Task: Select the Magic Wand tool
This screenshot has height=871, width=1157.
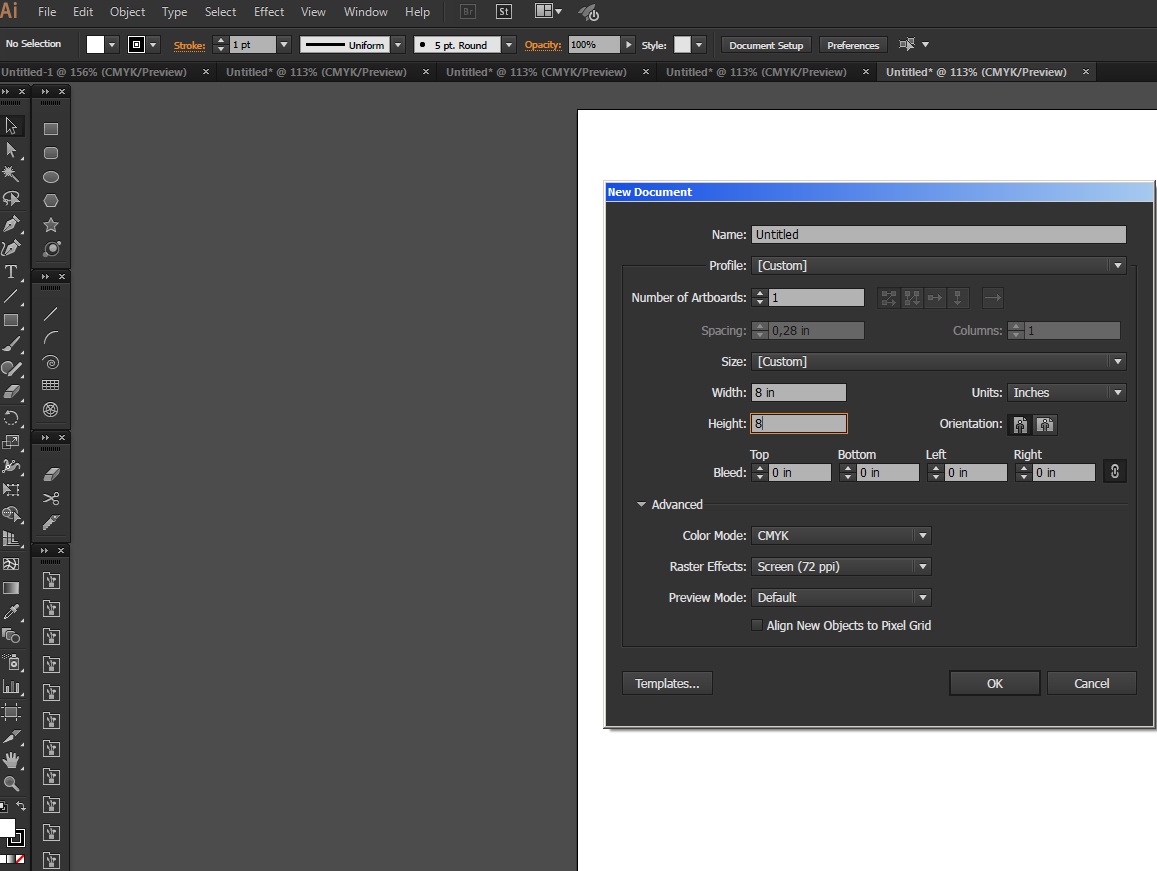Action: [x=11, y=174]
